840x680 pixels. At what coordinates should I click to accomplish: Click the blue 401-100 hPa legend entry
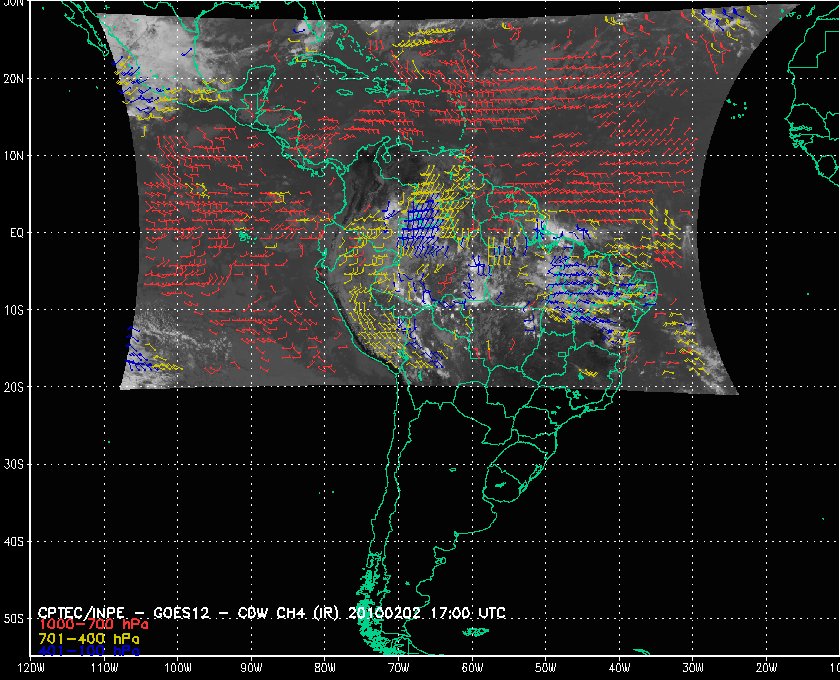click(89, 651)
